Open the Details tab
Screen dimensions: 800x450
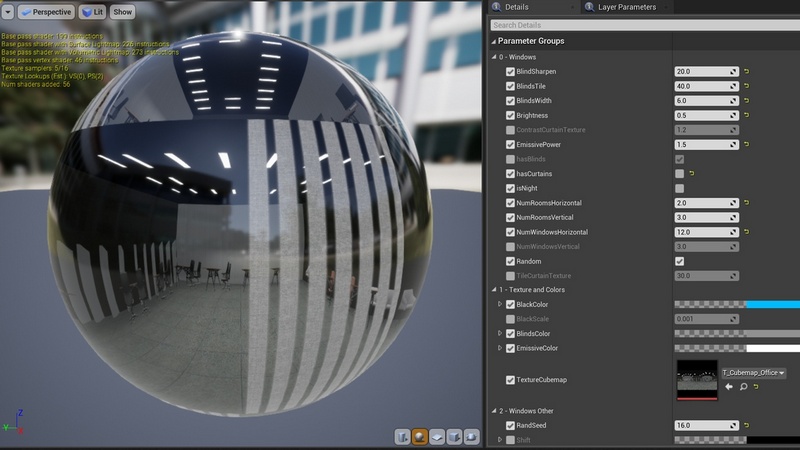(517, 7)
